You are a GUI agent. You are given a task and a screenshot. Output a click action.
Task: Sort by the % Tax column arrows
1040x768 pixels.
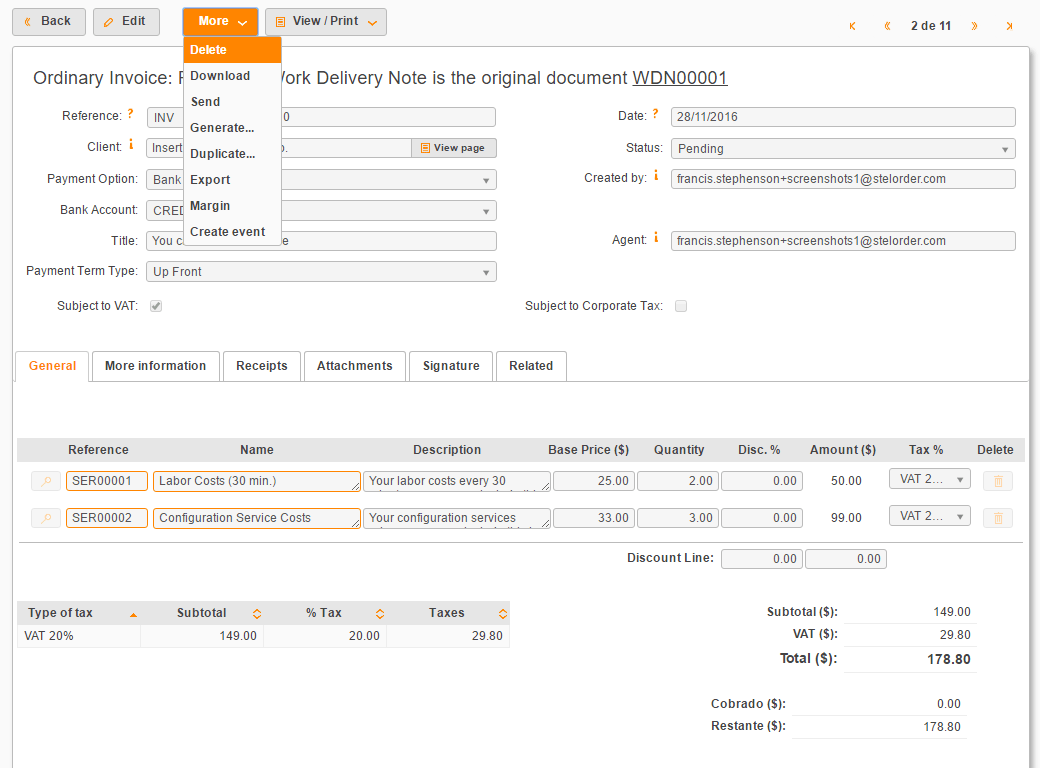(x=380, y=613)
